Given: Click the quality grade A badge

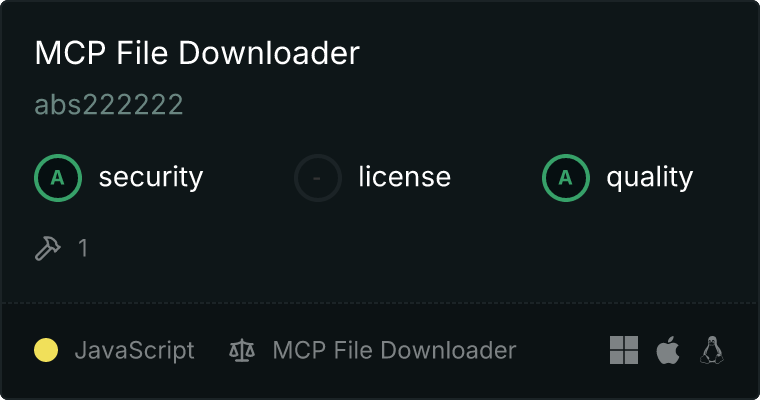Looking at the screenshot, I should 566,178.
